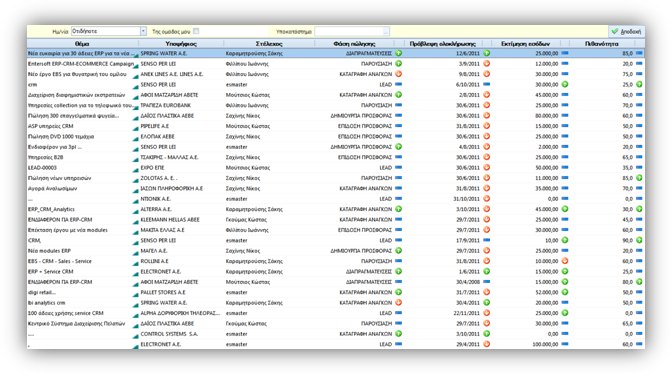Click the green phase icon in CONTROL SYSTEMS S.A. row
The width and height of the screenshot is (671, 373).
(x=398, y=334)
